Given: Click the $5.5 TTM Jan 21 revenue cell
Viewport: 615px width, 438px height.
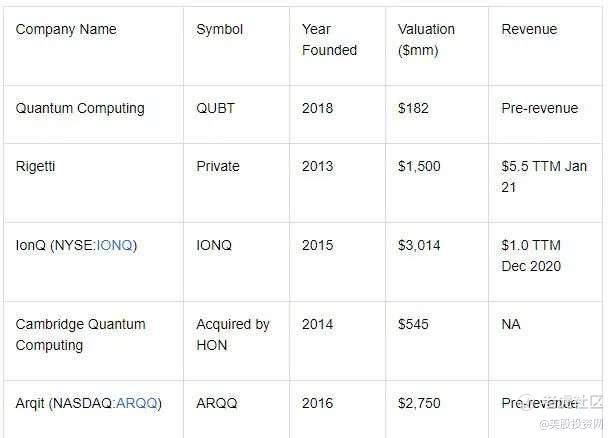Looking at the screenshot, I should [544, 176].
